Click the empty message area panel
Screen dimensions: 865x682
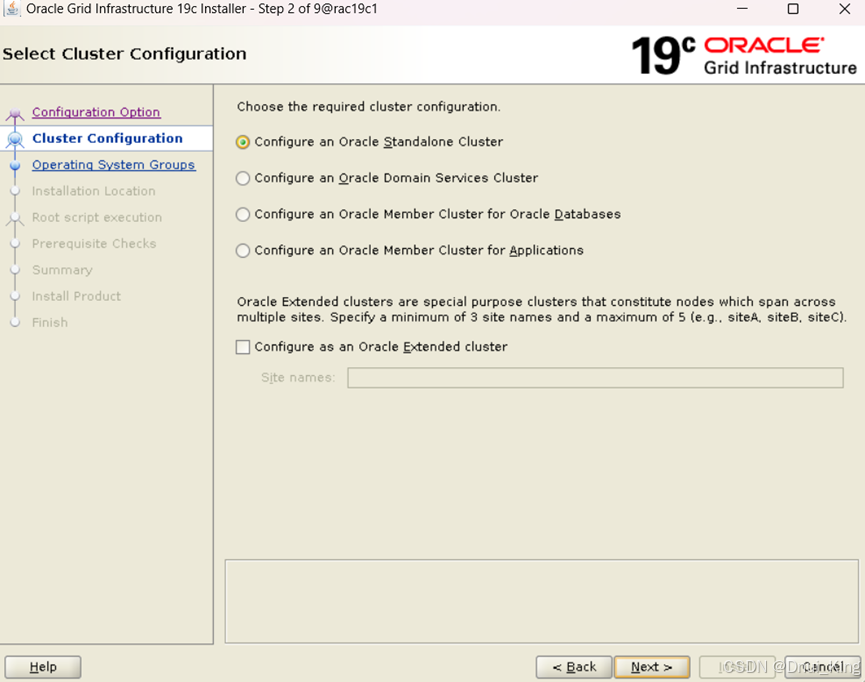pyautogui.click(x=541, y=601)
